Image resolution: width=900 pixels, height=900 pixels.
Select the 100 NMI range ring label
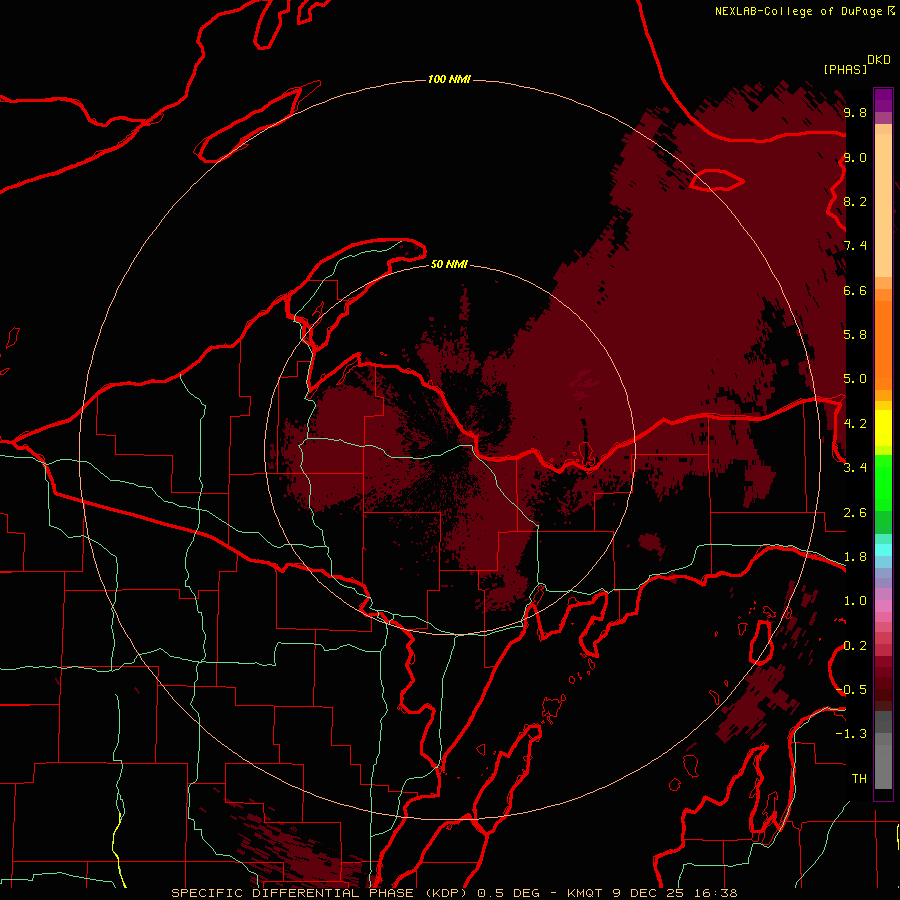tap(449, 79)
